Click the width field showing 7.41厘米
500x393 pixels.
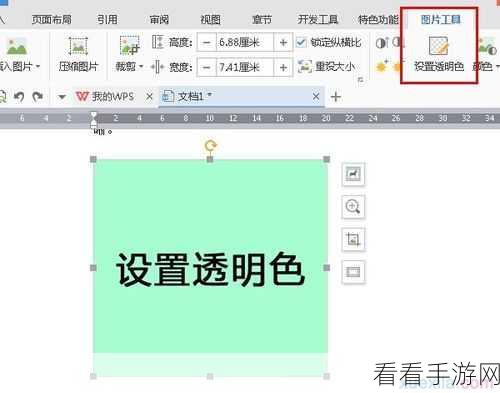coord(245,68)
